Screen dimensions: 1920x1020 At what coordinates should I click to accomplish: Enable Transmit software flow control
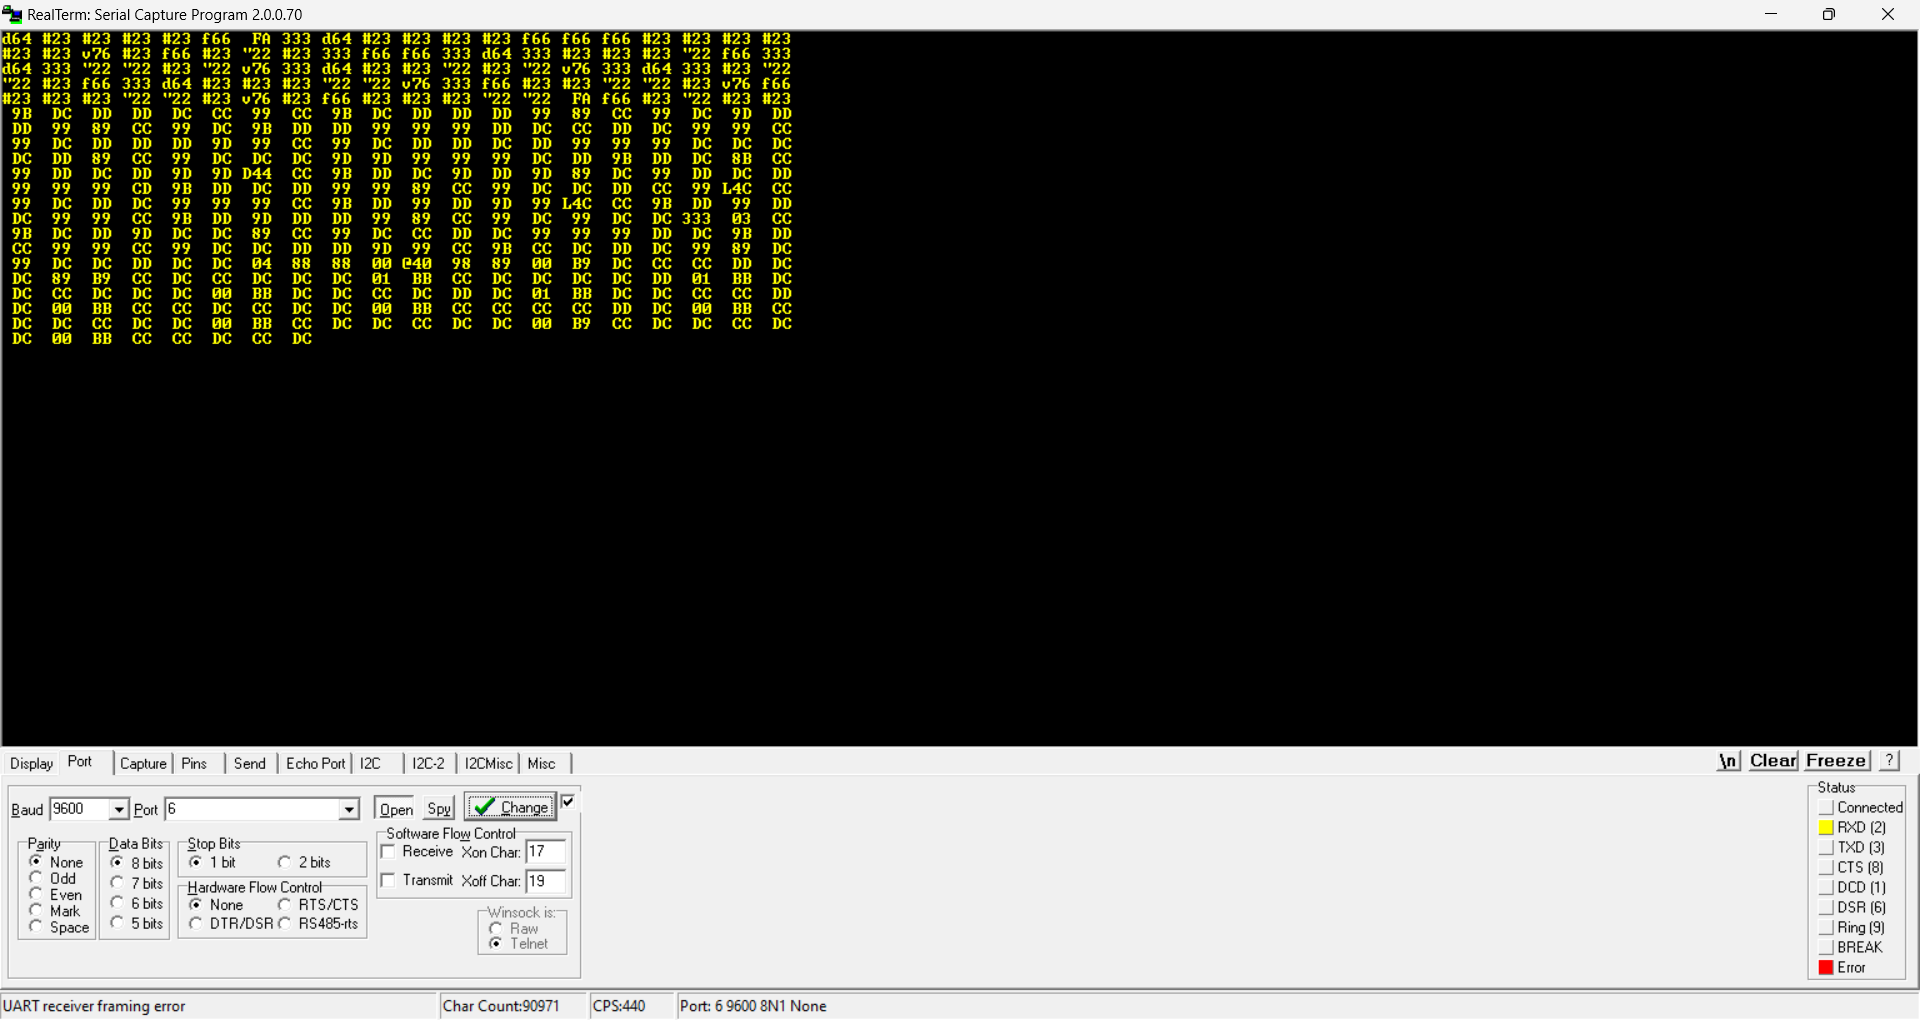tap(389, 881)
